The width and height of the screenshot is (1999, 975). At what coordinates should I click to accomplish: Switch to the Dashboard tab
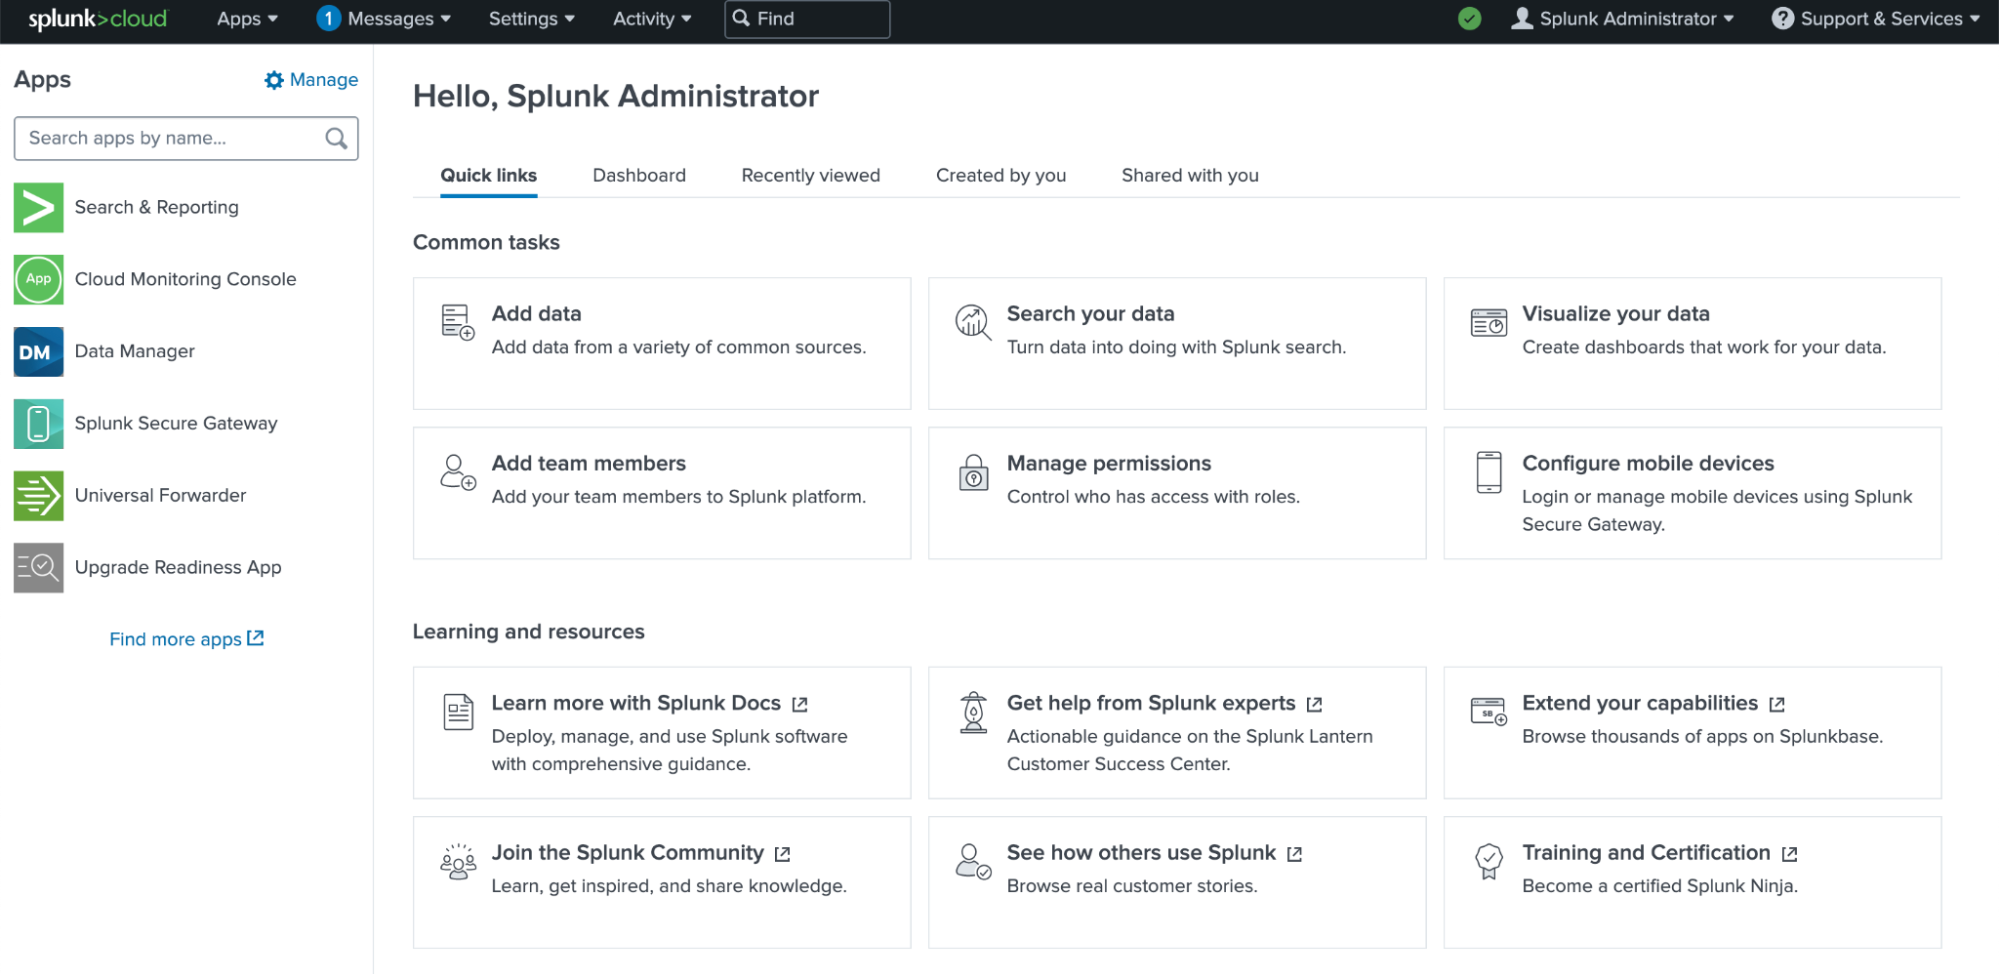click(639, 175)
